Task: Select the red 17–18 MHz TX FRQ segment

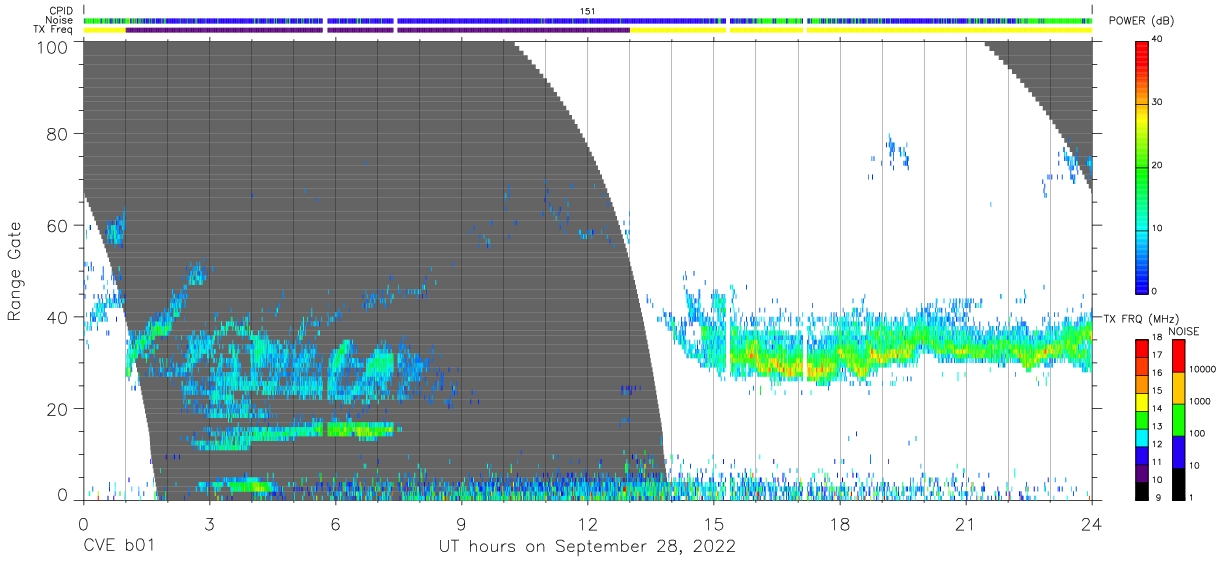Action: (1141, 347)
